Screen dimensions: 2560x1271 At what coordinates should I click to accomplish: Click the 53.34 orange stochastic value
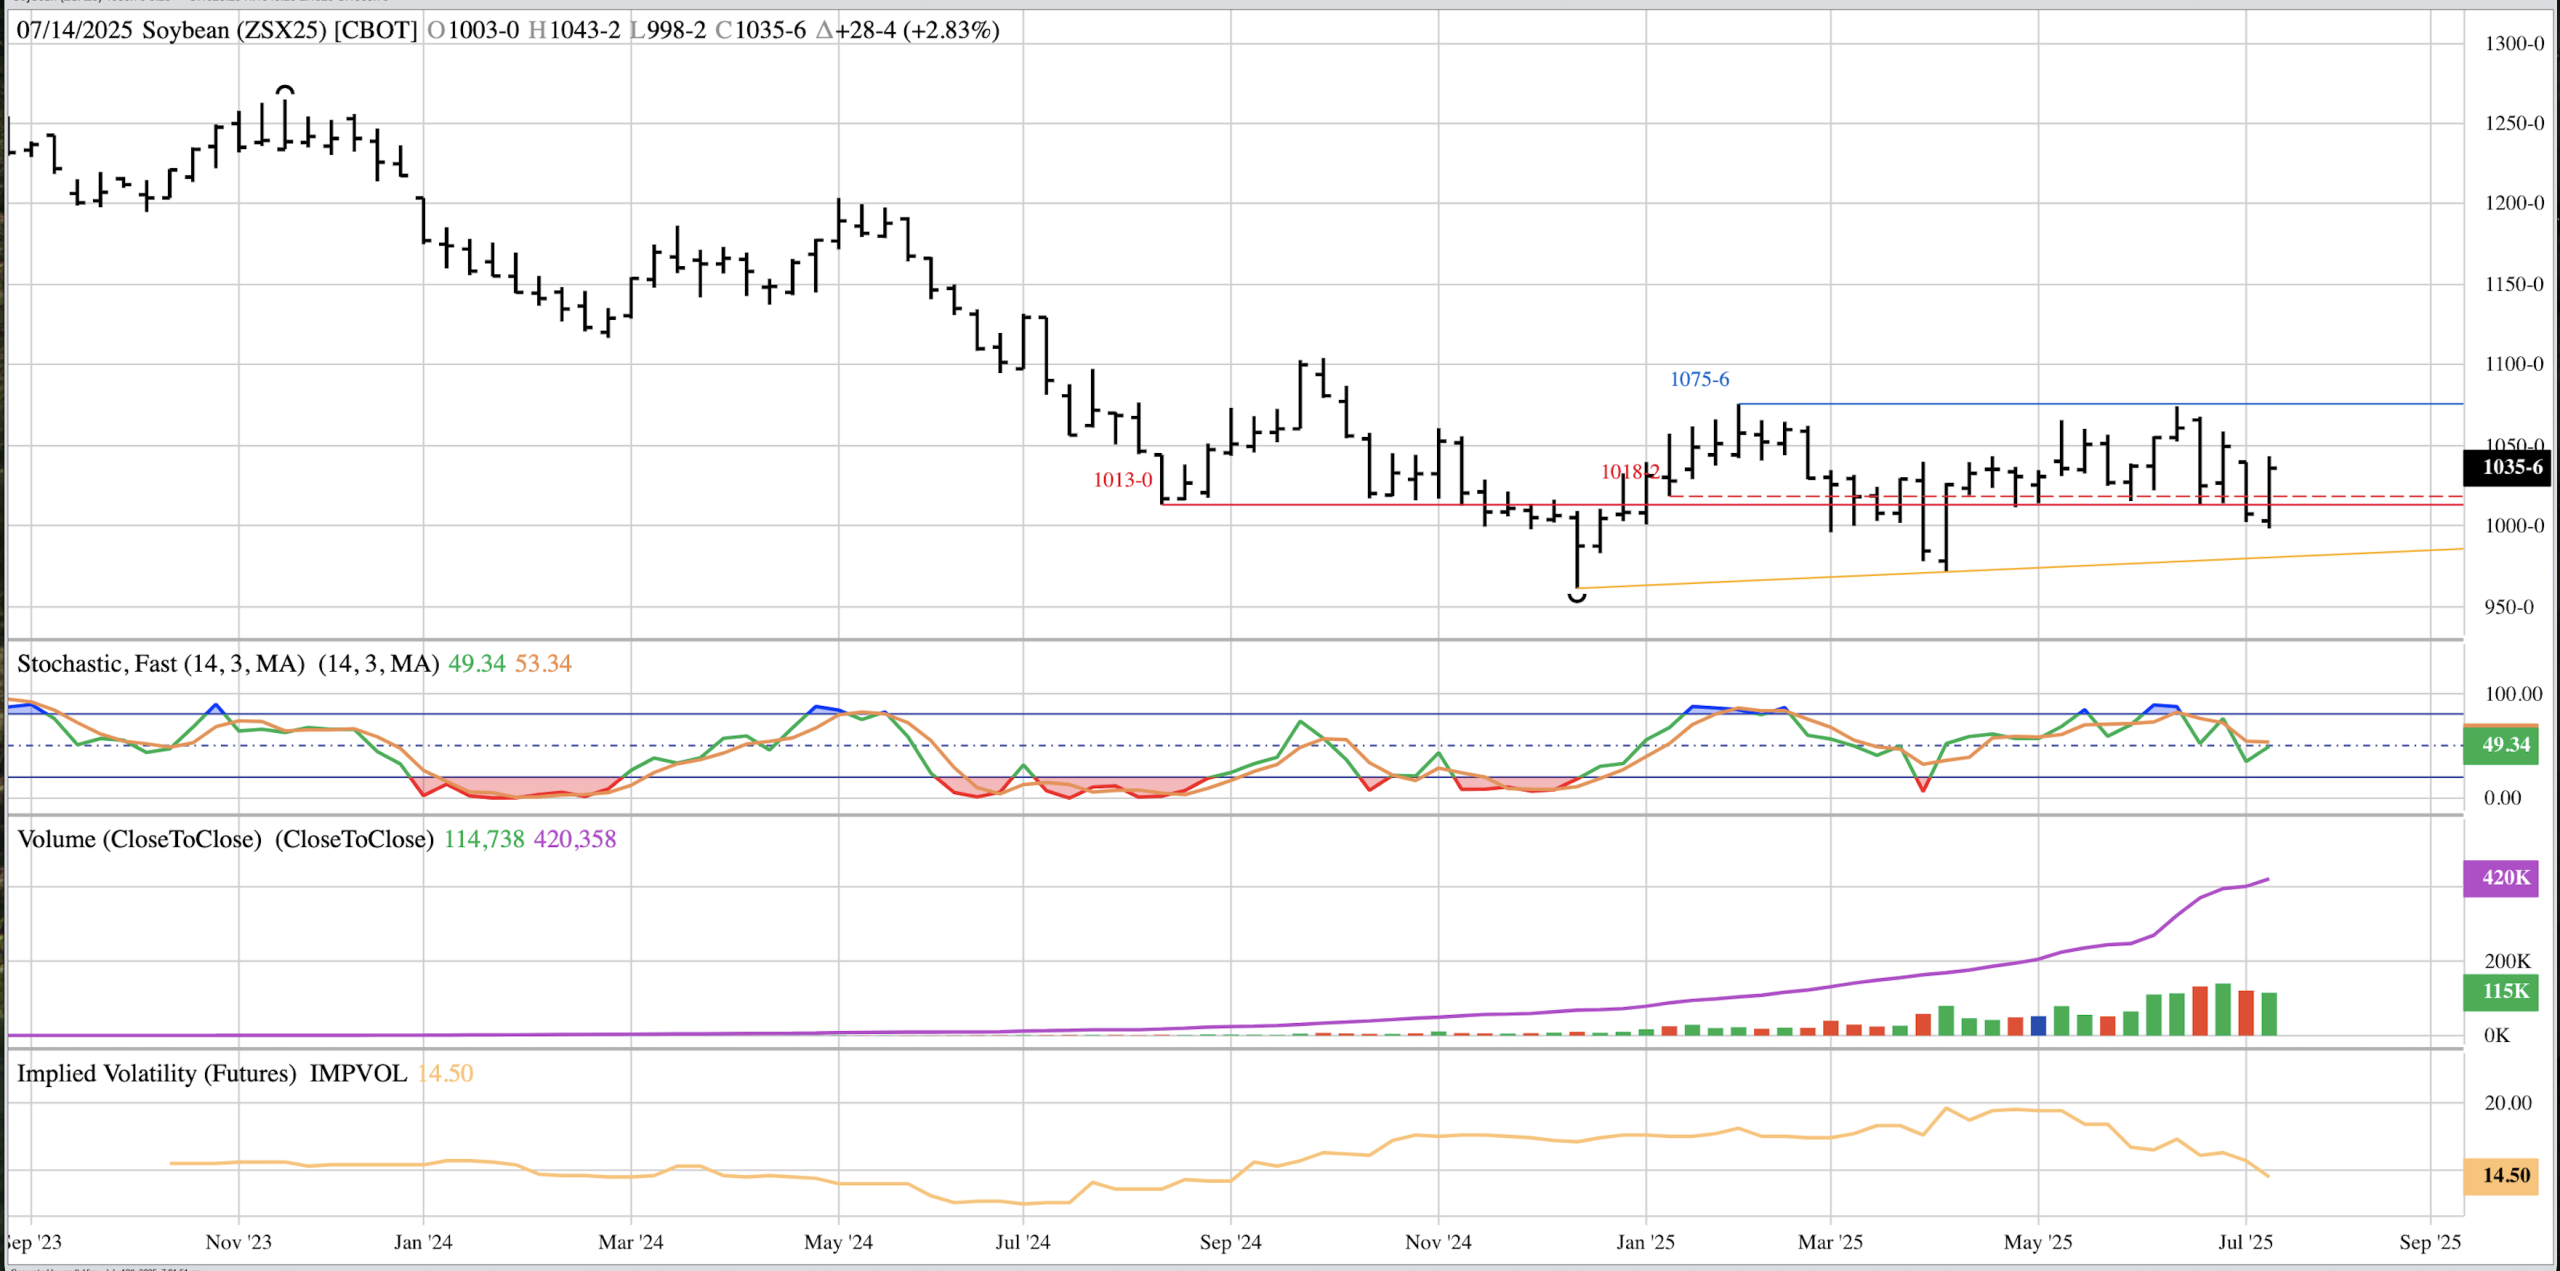pyautogui.click(x=543, y=664)
